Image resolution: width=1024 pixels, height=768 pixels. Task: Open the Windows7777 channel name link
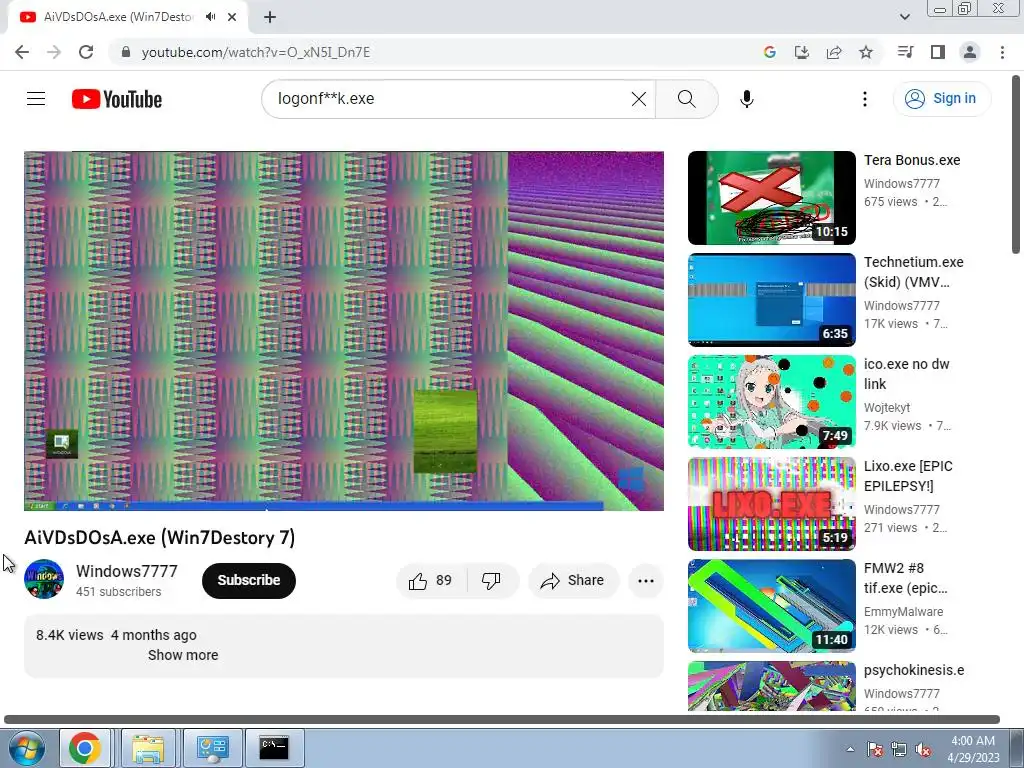[x=127, y=571]
